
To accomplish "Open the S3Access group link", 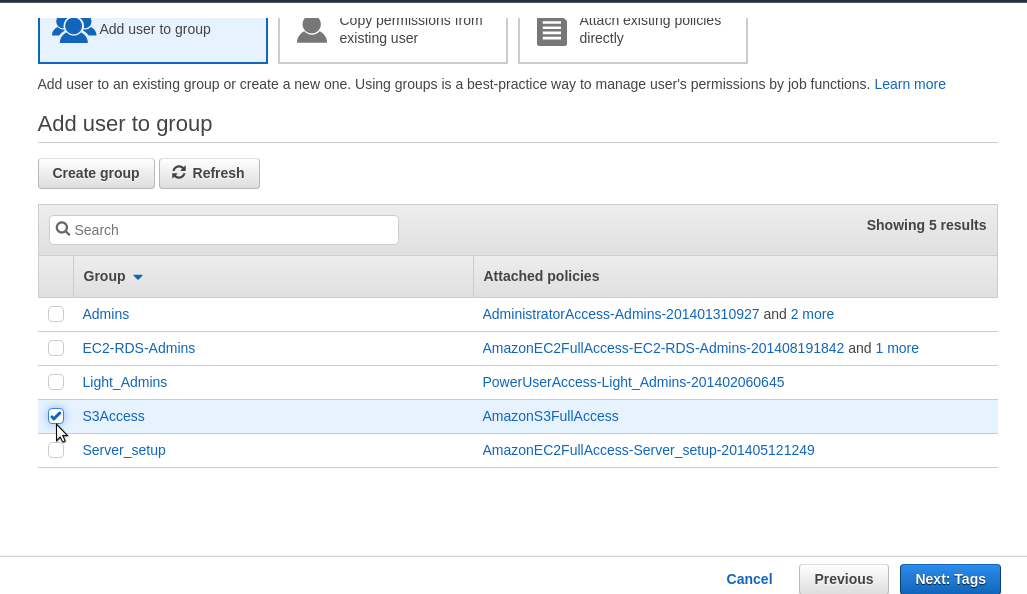I will (x=113, y=416).
